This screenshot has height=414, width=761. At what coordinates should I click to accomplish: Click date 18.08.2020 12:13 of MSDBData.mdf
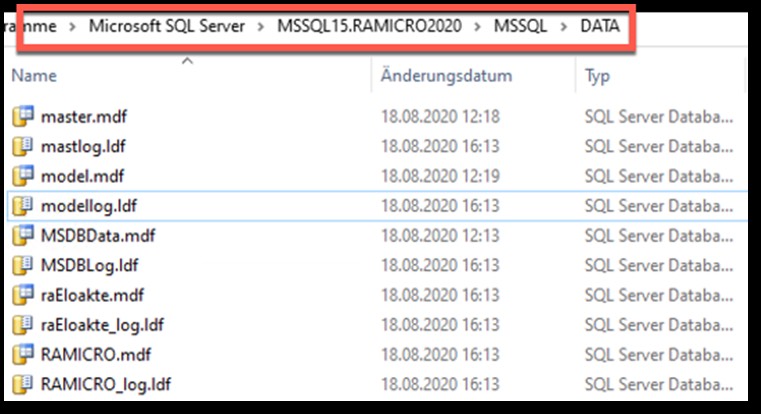click(x=440, y=235)
